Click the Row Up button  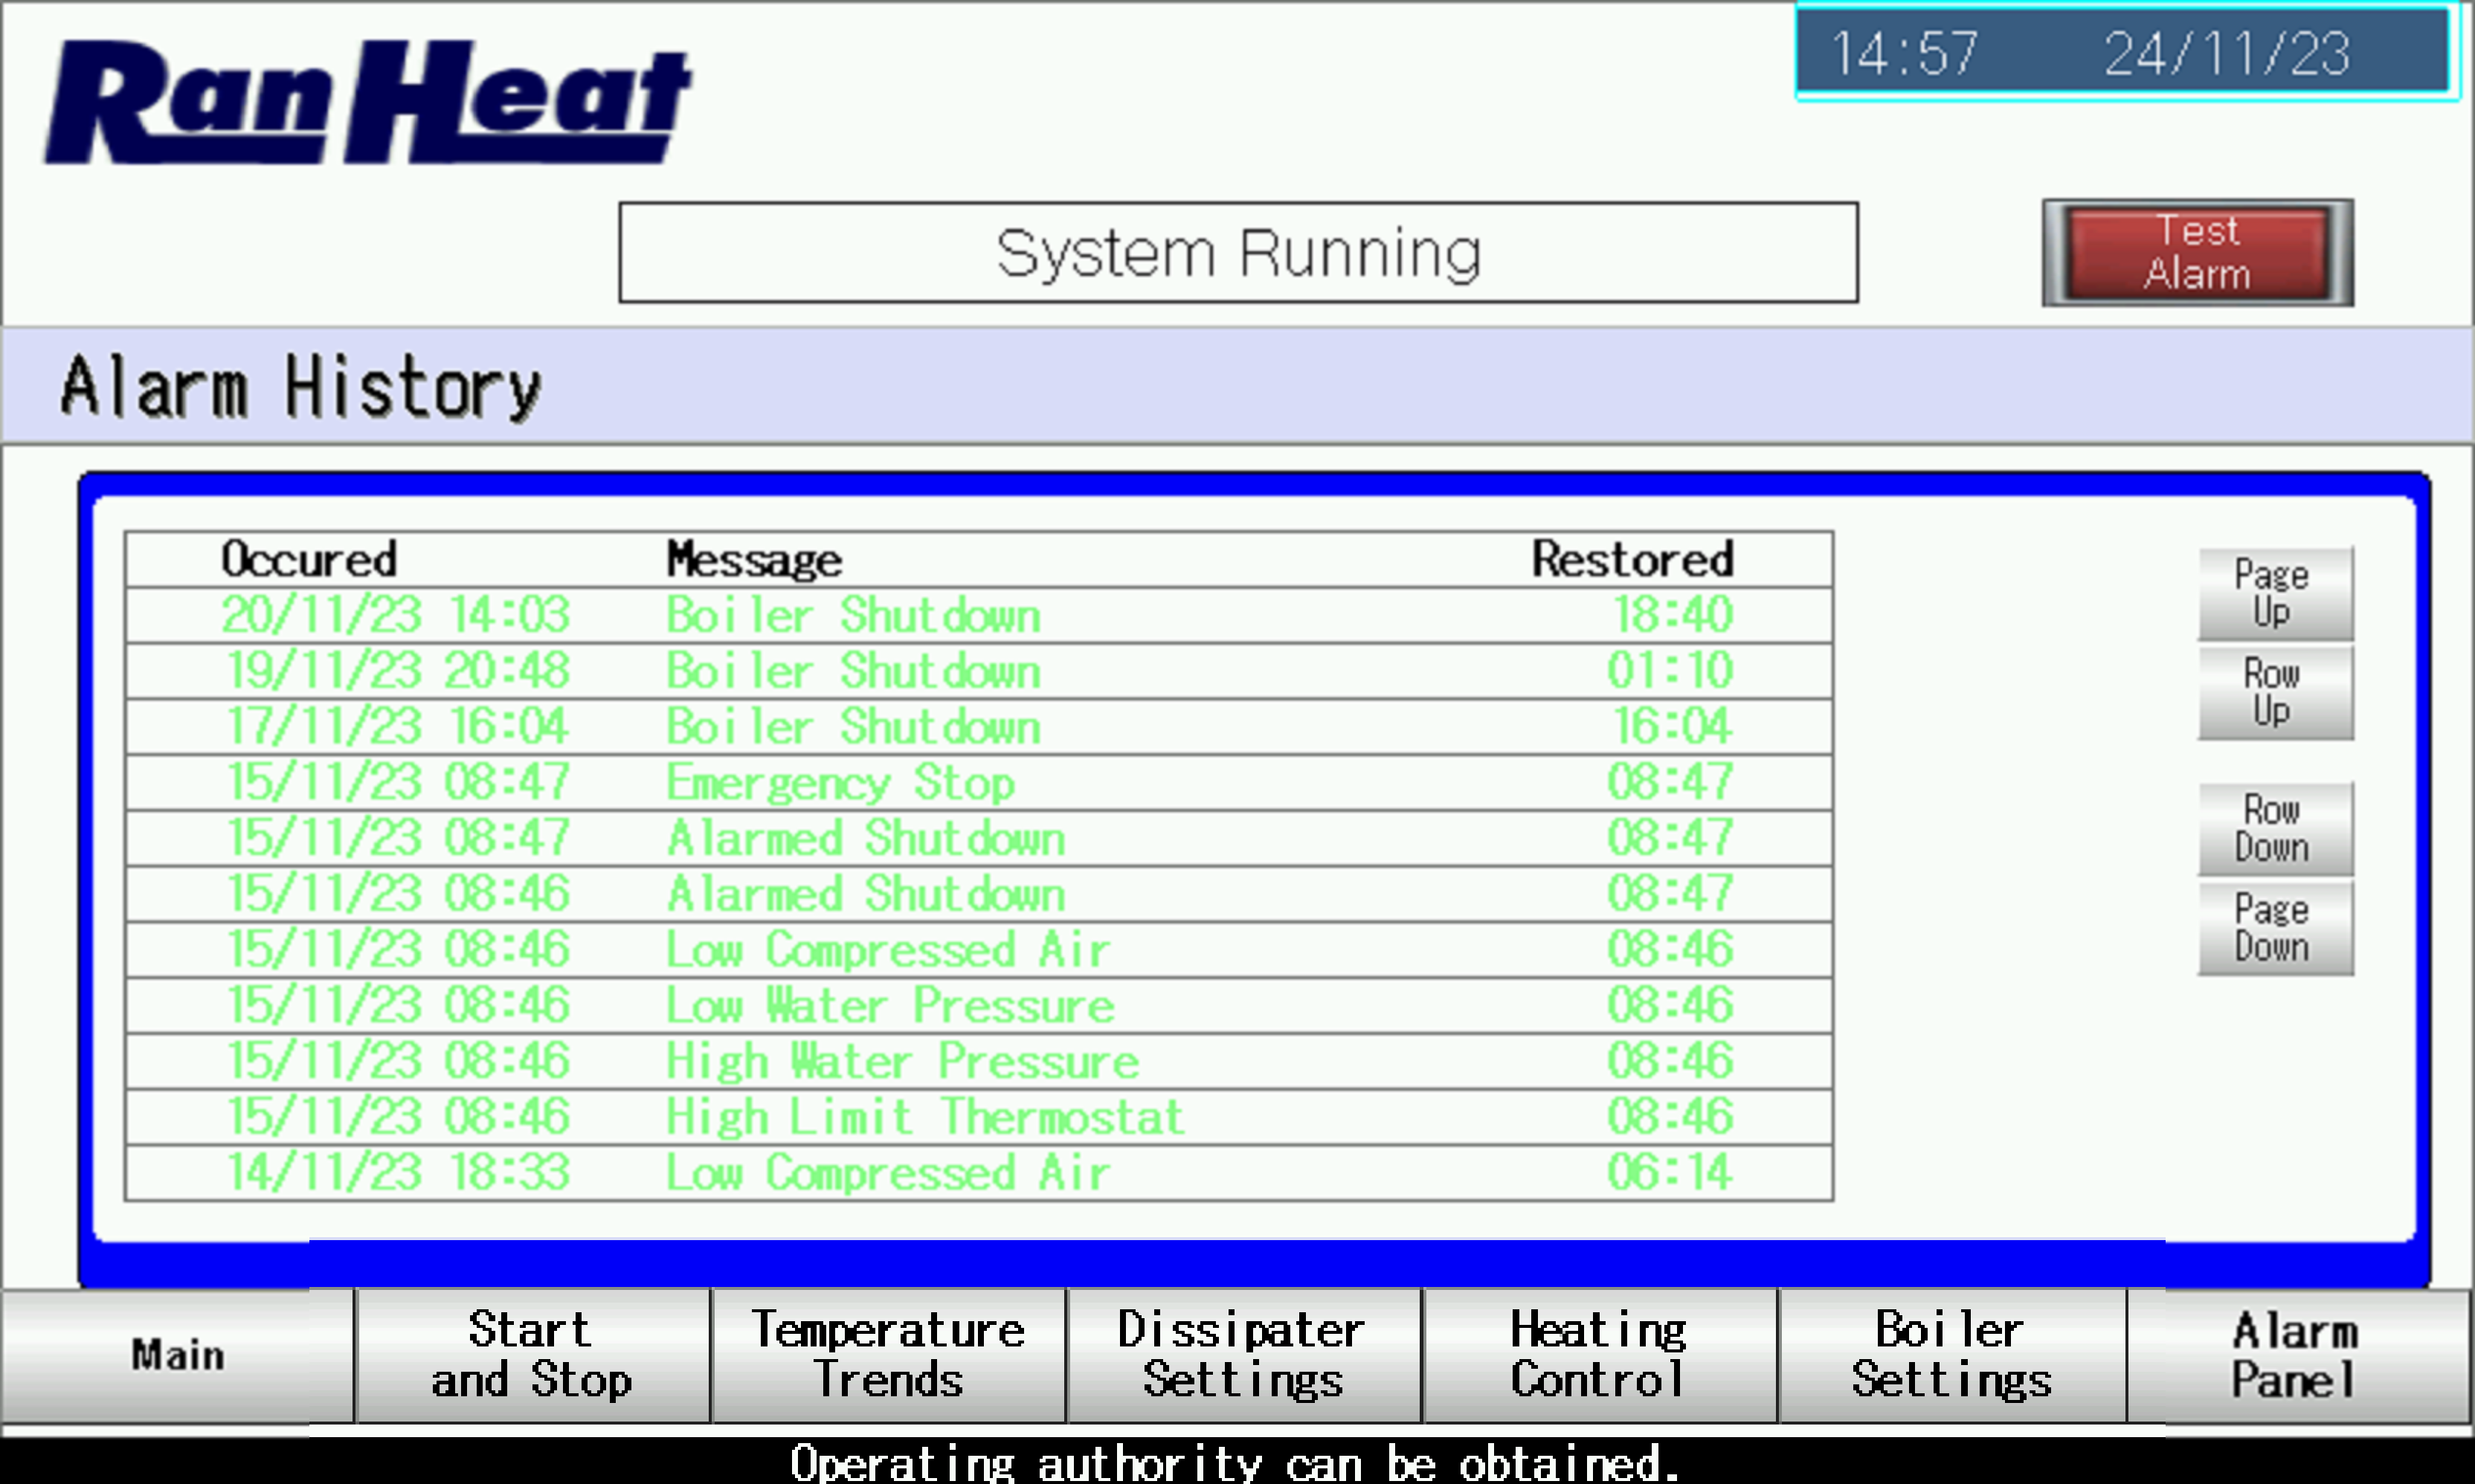coord(2274,692)
